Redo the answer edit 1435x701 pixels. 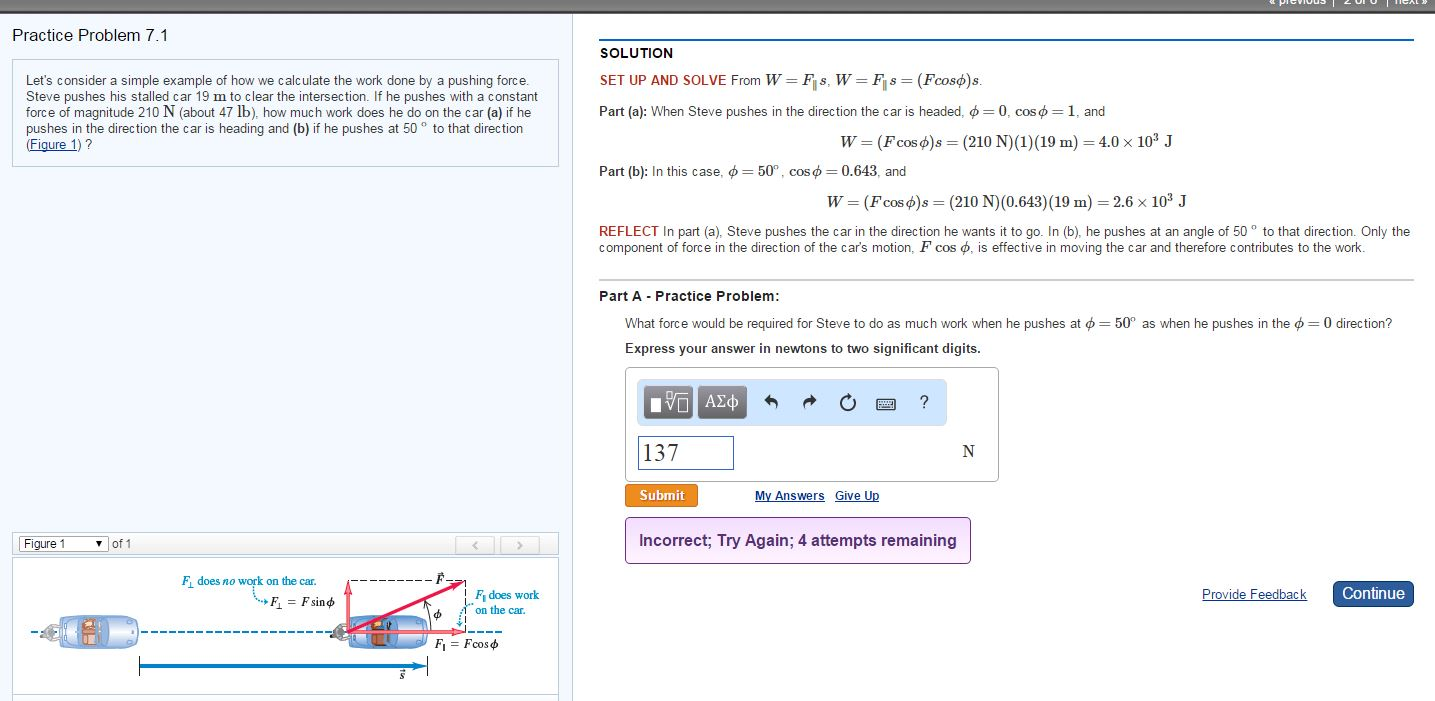[x=808, y=401]
